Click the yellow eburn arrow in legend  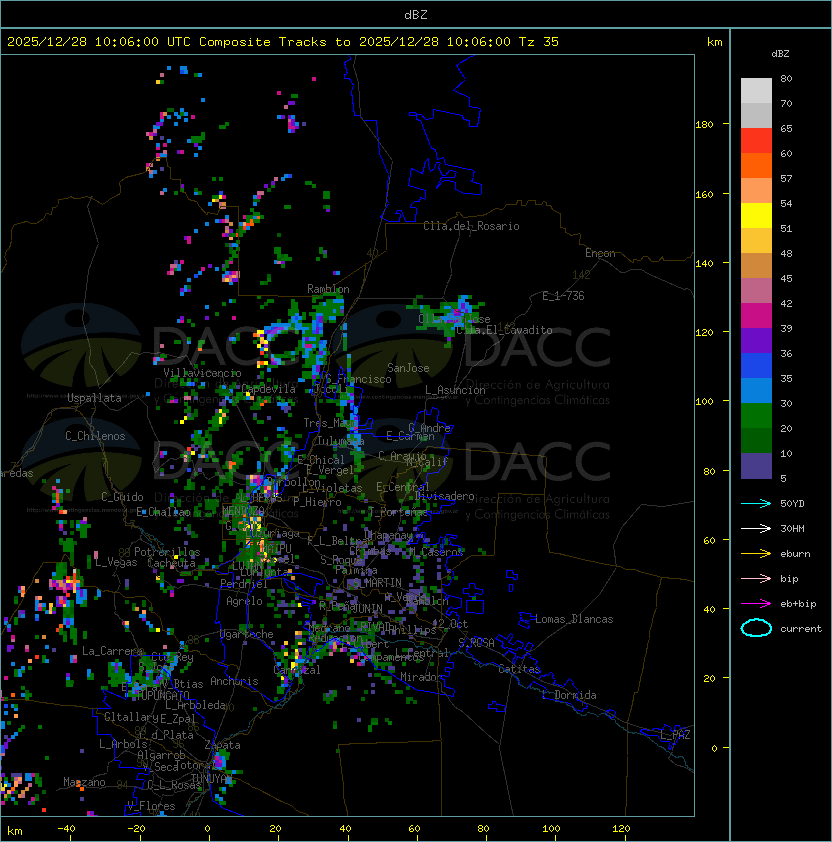pos(756,553)
